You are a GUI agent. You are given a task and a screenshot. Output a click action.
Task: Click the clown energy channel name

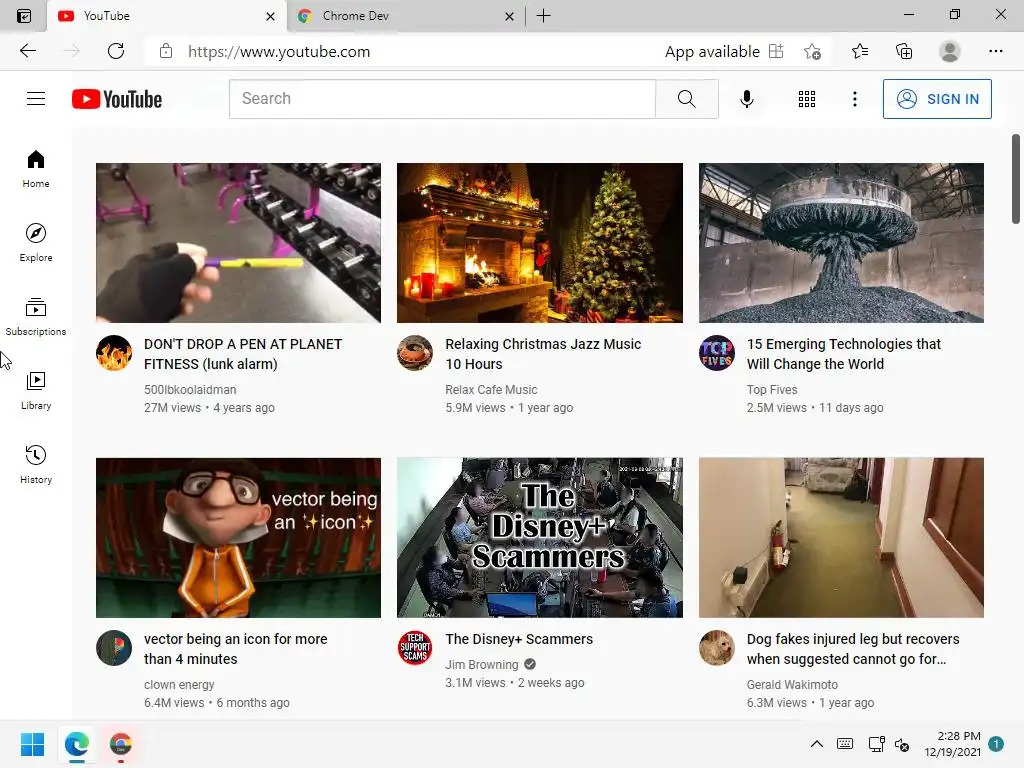pos(179,685)
